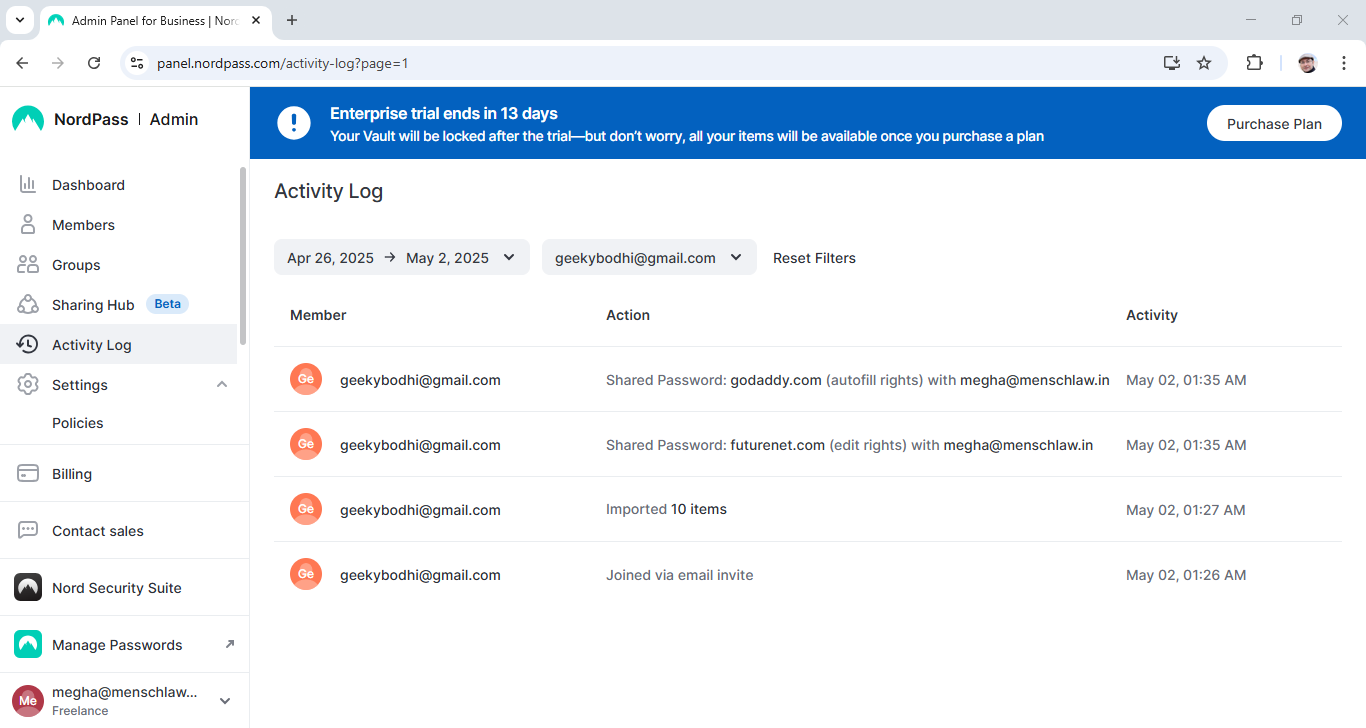Expand the megha@menschlaw account menu

click(x=225, y=701)
